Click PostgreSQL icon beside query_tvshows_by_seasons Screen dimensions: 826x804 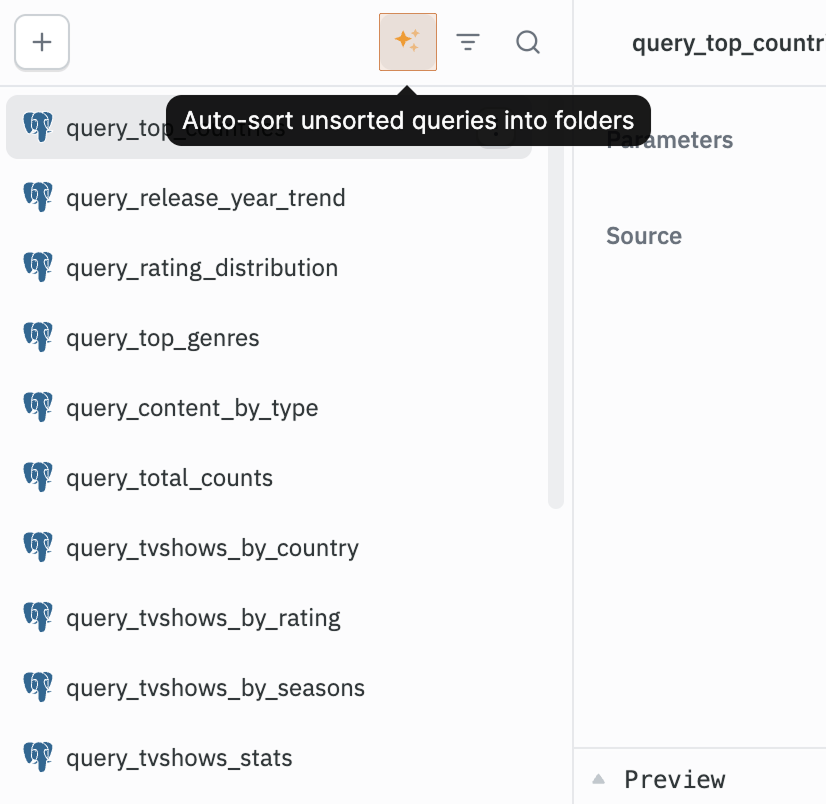pyautogui.click(x=38, y=687)
